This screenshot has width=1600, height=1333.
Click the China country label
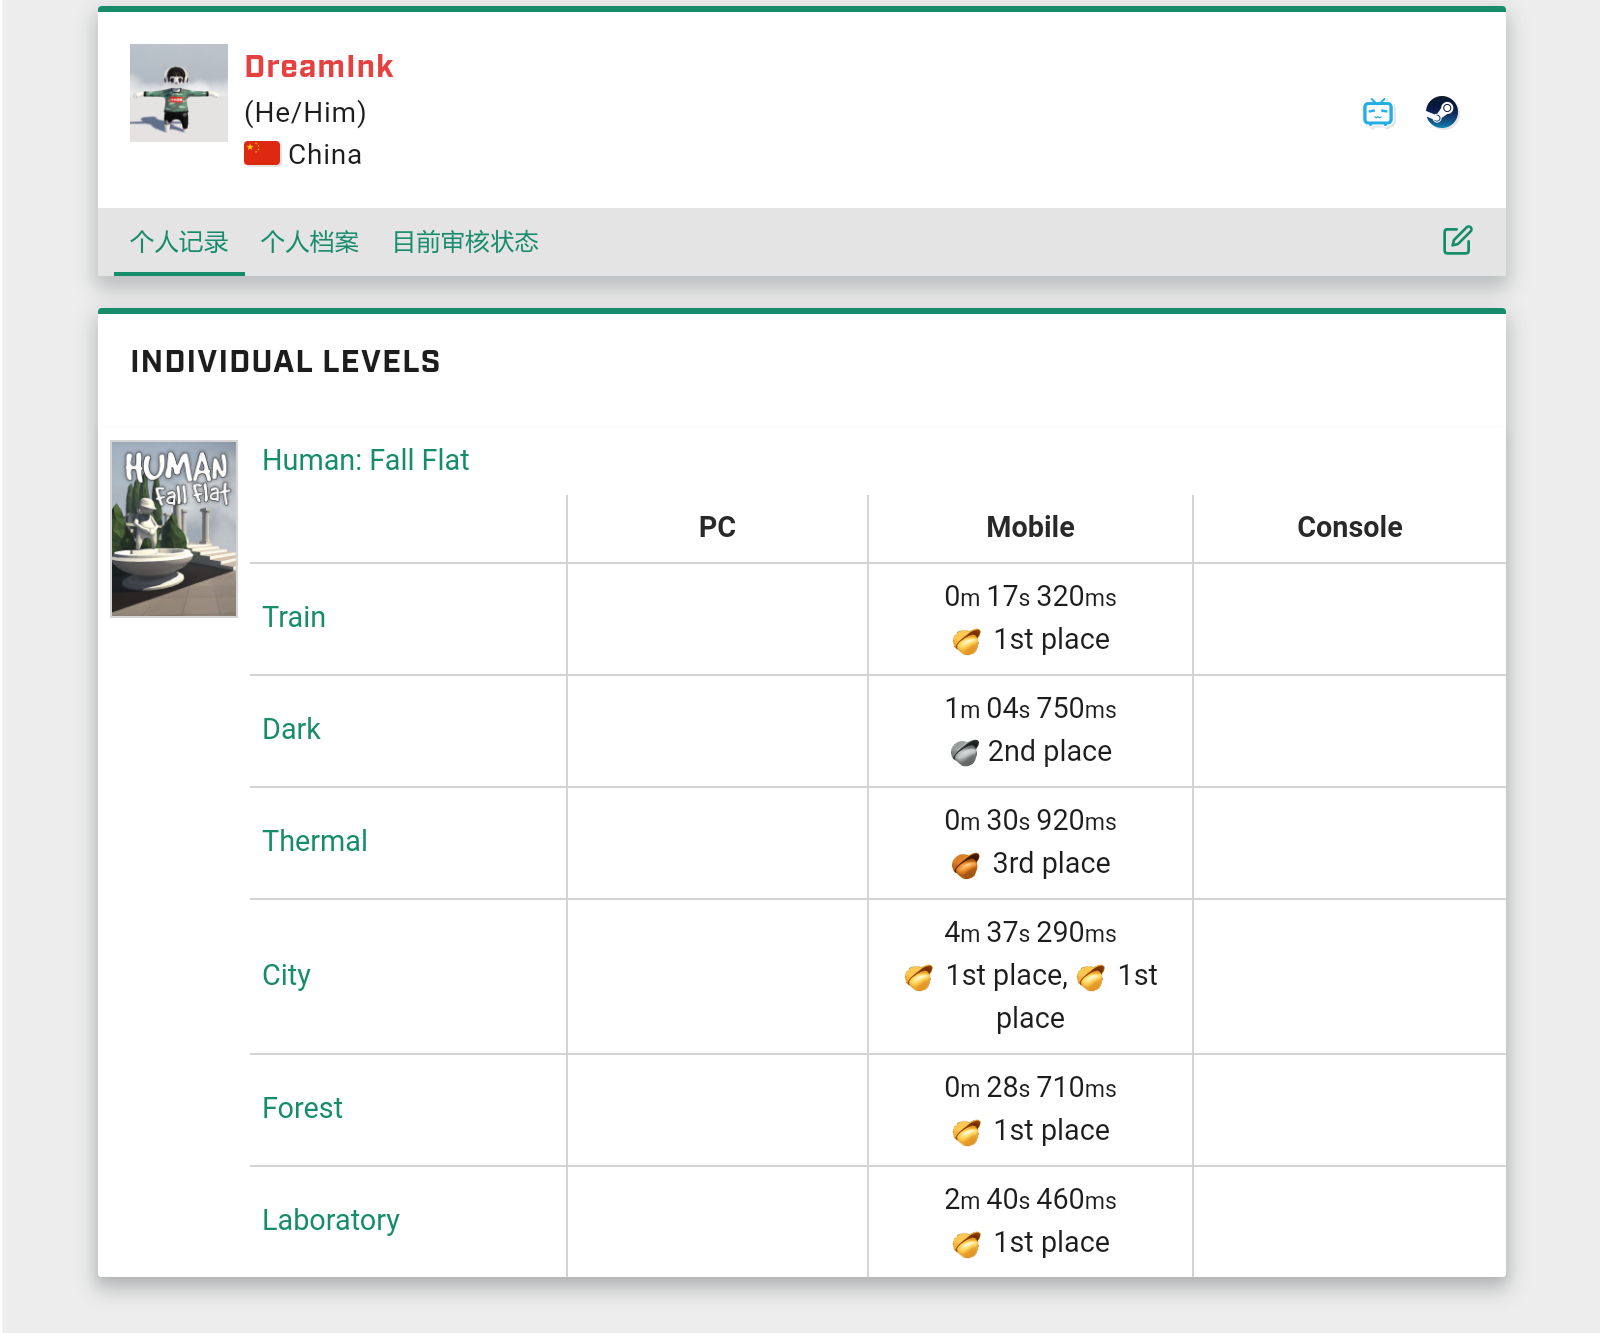coord(325,154)
